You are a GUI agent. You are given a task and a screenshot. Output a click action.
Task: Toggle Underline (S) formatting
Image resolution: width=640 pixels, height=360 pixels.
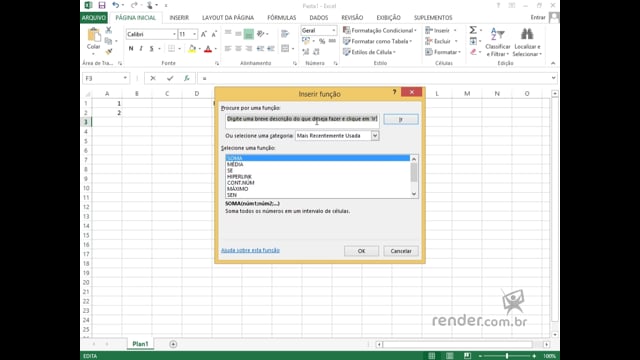point(151,49)
